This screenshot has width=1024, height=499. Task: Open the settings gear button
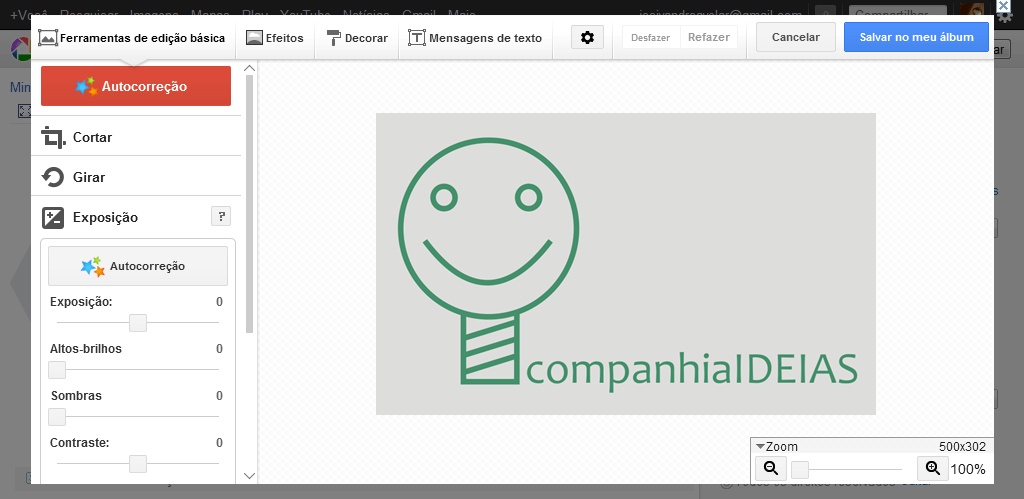pyautogui.click(x=587, y=37)
